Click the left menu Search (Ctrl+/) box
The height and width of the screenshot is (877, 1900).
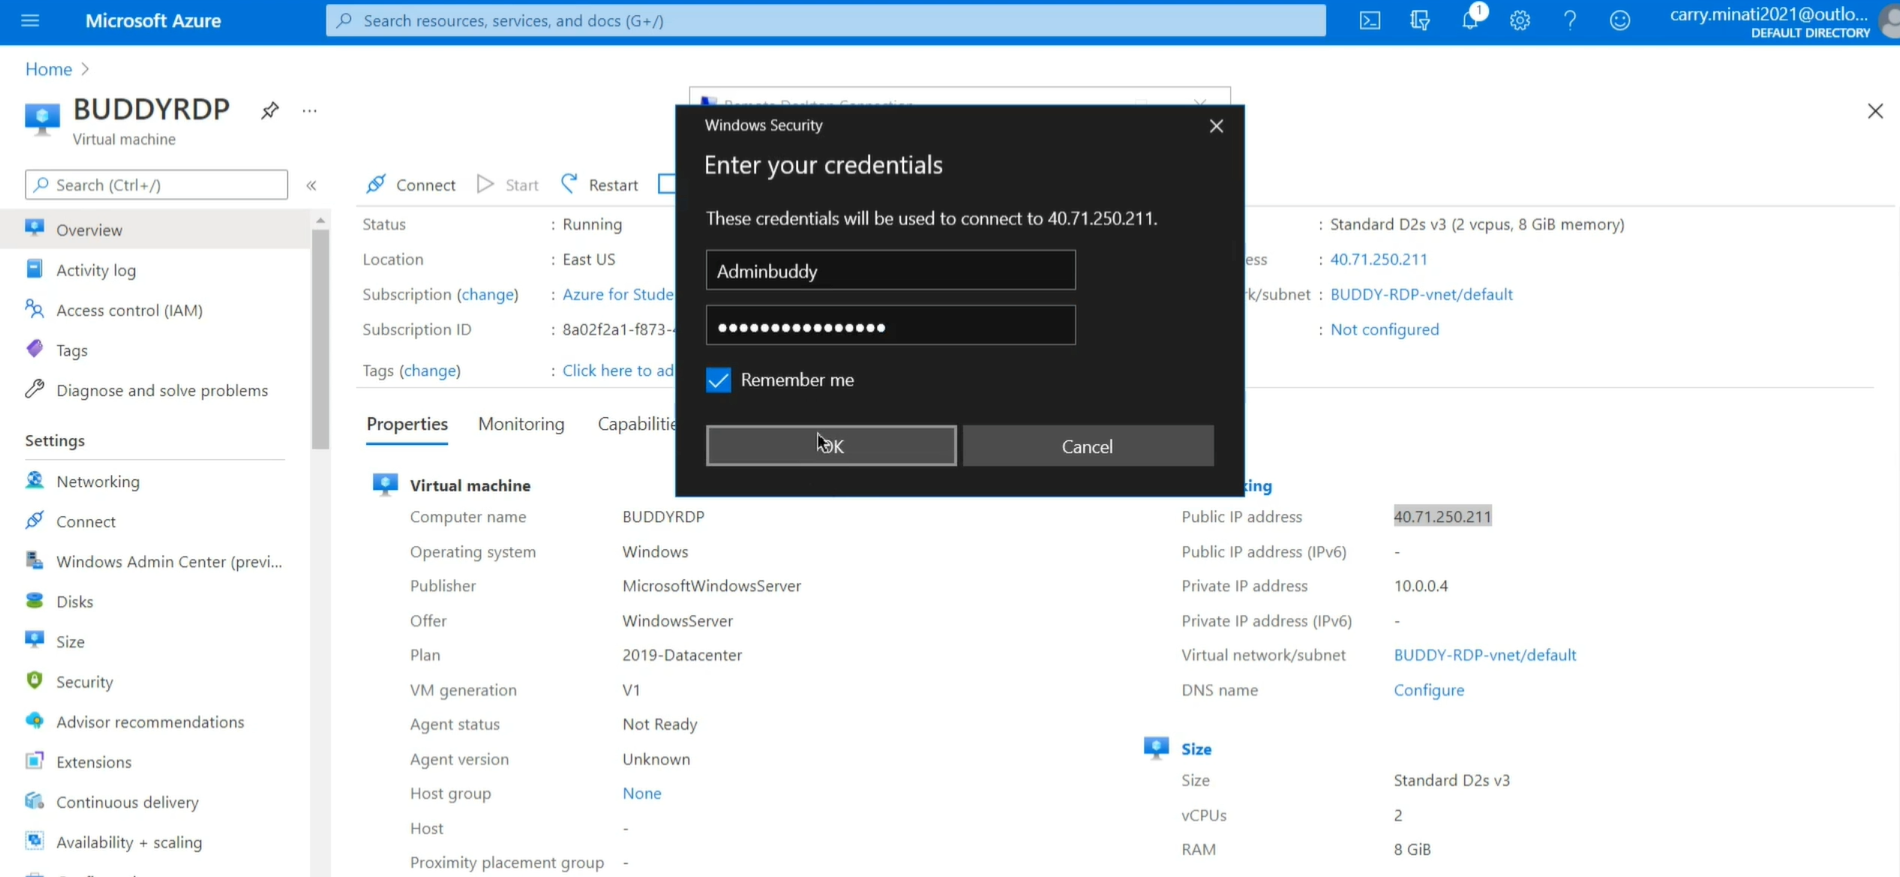click(x=156, y=185)
